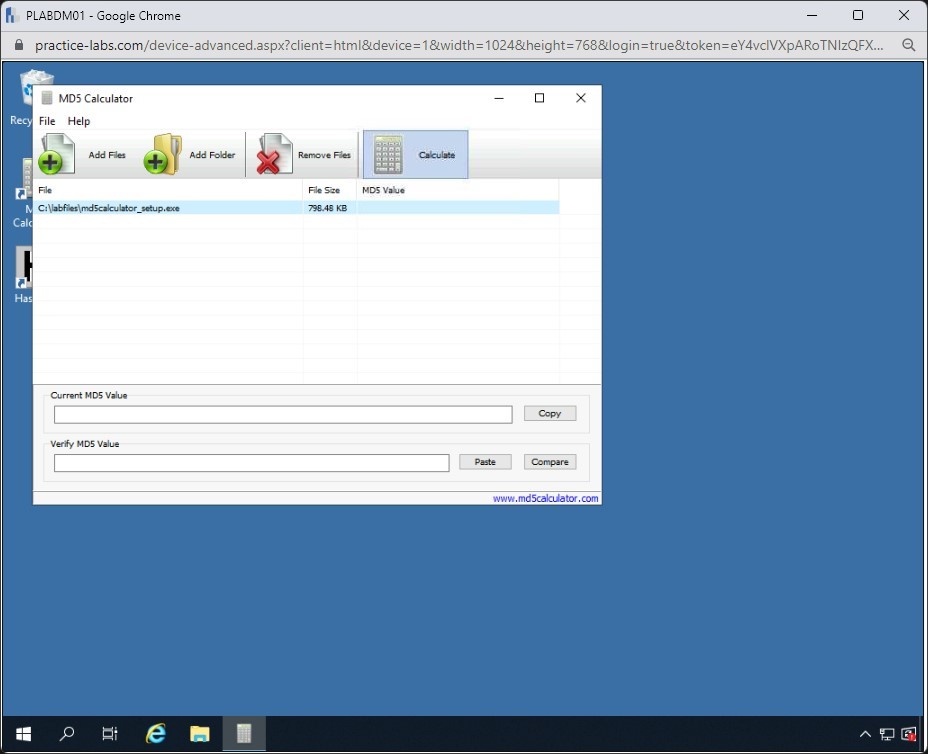Image resolution: width=928 pixels, height=754 pixels.
Task: Open the Help menu
Action: click(79, 121)
